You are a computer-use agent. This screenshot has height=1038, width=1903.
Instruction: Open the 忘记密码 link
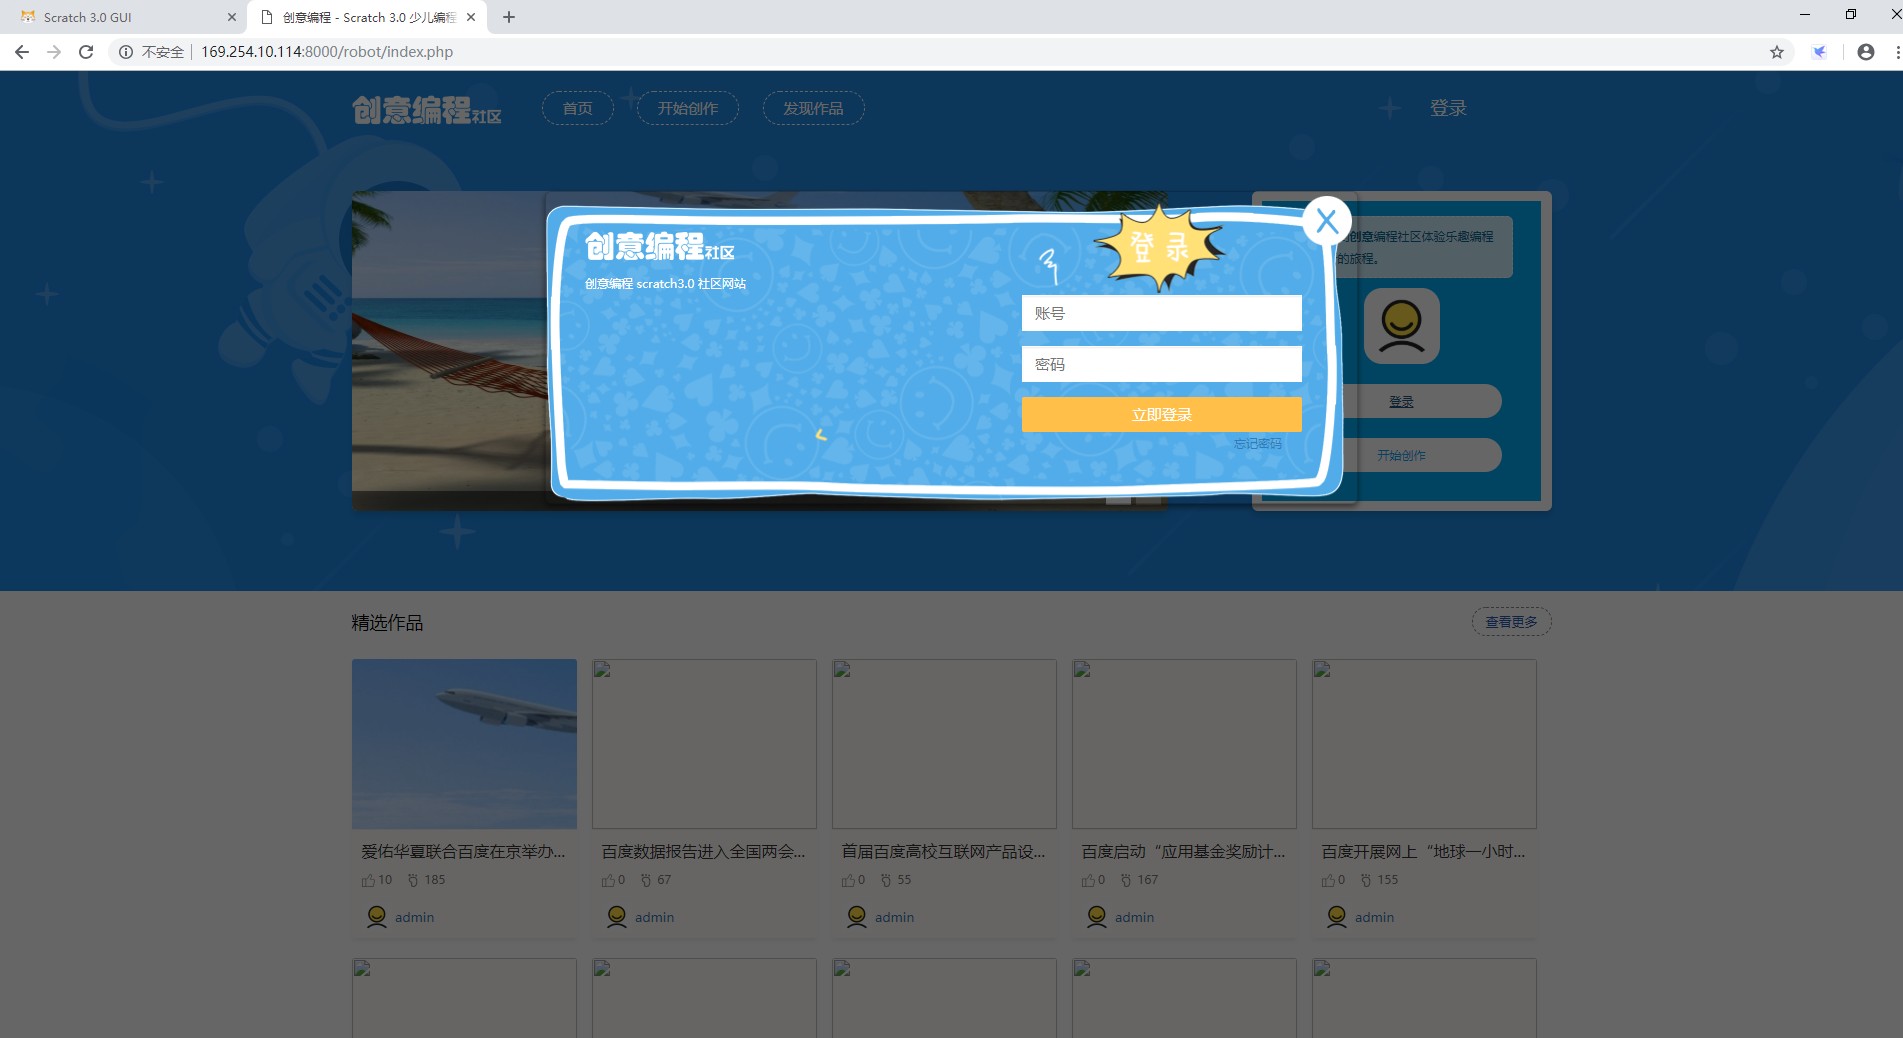pos(1258,443)
